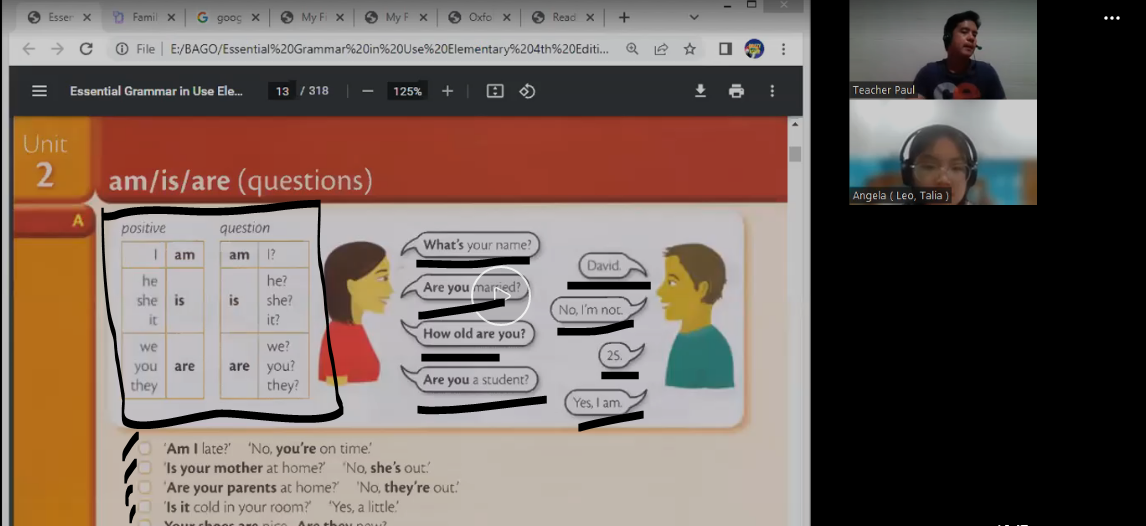Click the sentence 'Am I late?'
This screenshot has height=526, width=1146.
coord(197,449)
